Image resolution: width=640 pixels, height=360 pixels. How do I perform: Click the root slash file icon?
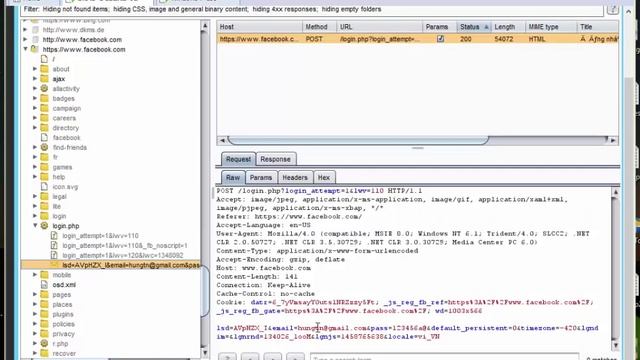point(44,59)
